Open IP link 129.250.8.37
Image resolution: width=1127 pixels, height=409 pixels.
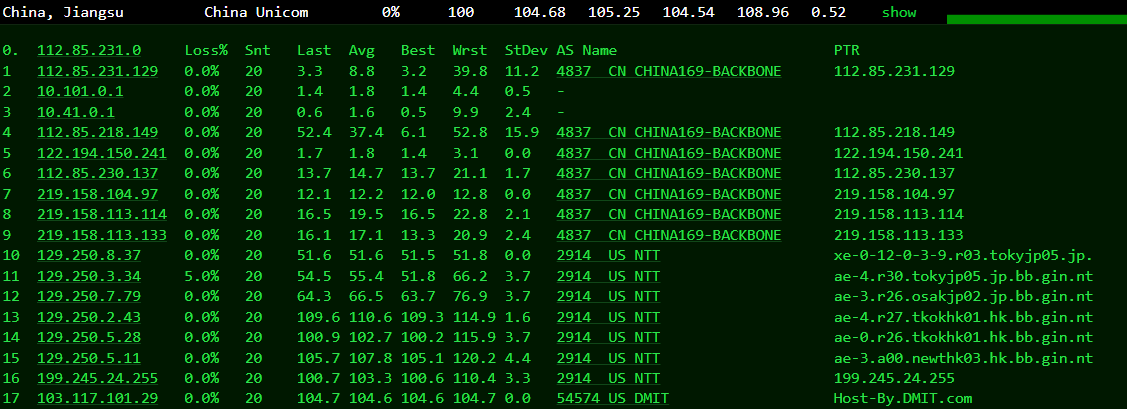(x=89, y=255)
